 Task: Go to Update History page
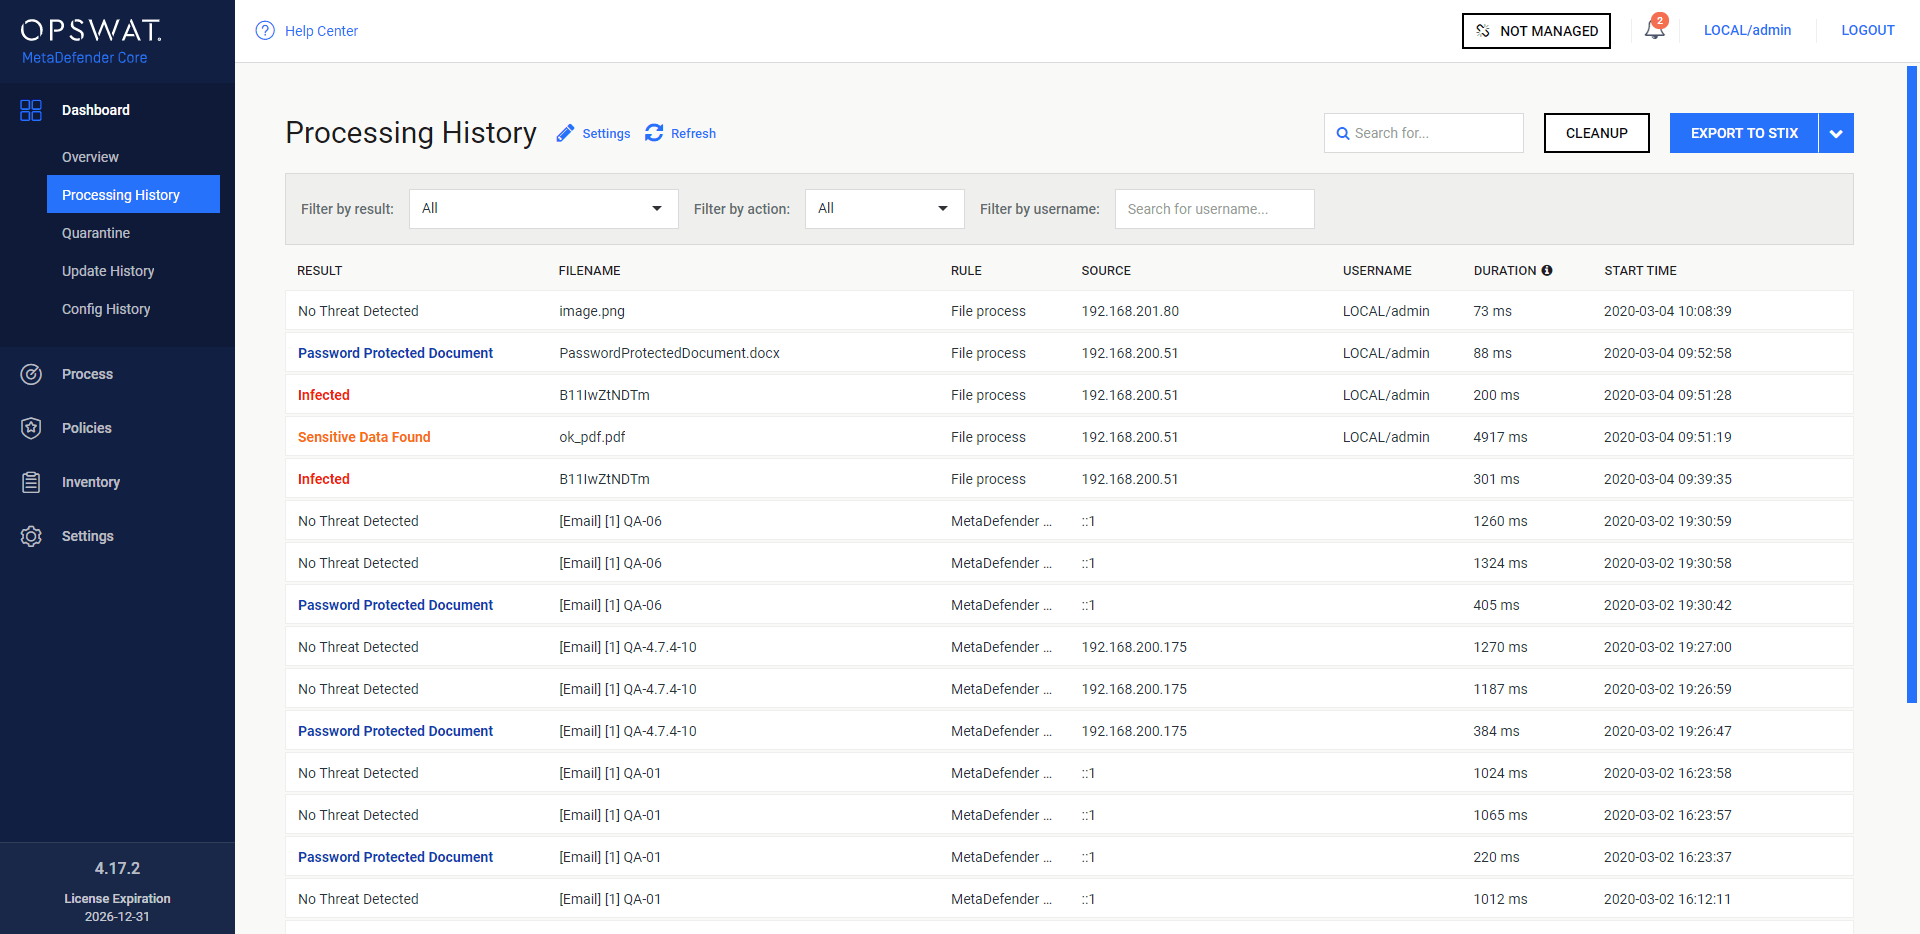pyautogui.click(x=108, y=271)
